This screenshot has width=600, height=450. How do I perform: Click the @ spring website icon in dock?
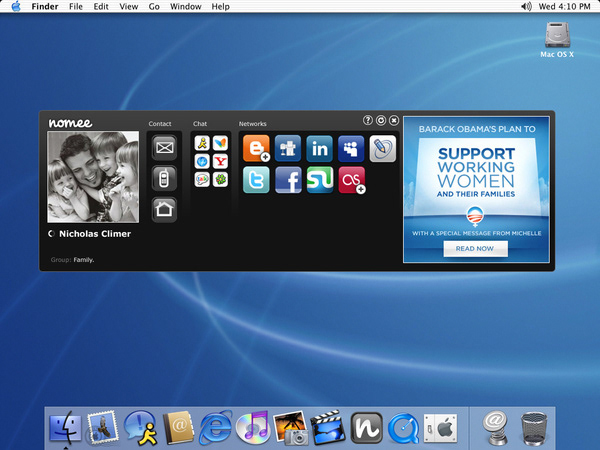(495, 428)
